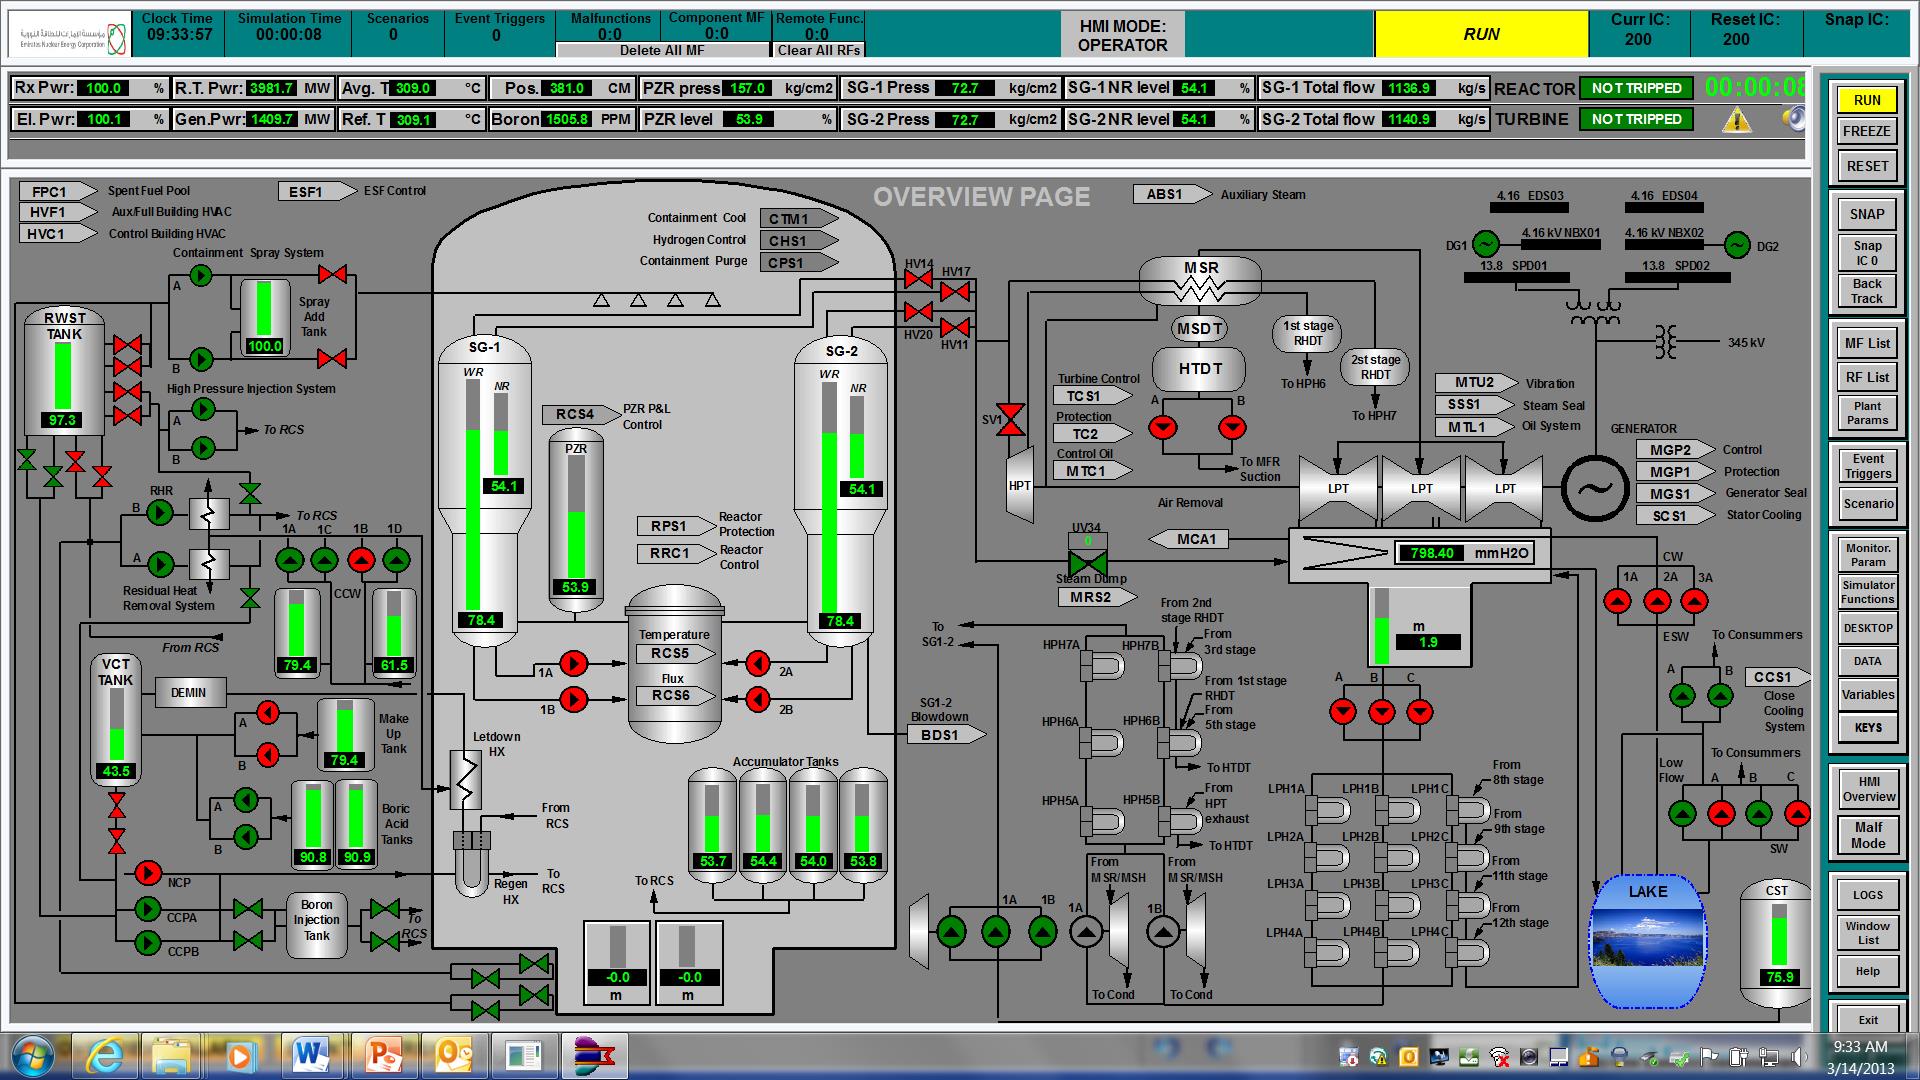This screenshot has height=1080, width=1920.
Task: Click the HPT turbine symbol
Action: tap(1020, 485)
